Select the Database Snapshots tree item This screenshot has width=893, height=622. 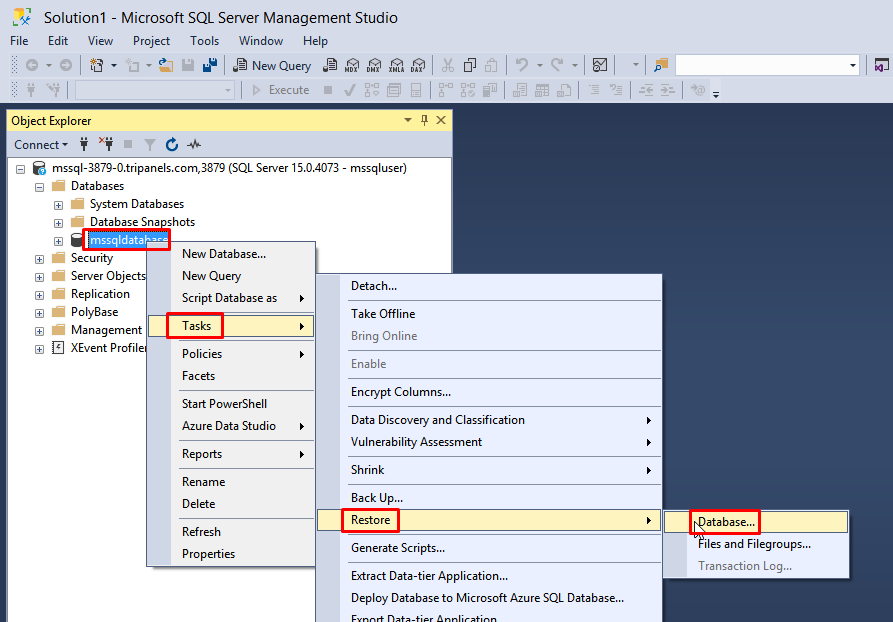pyautogui.click(x=142, y=222)
